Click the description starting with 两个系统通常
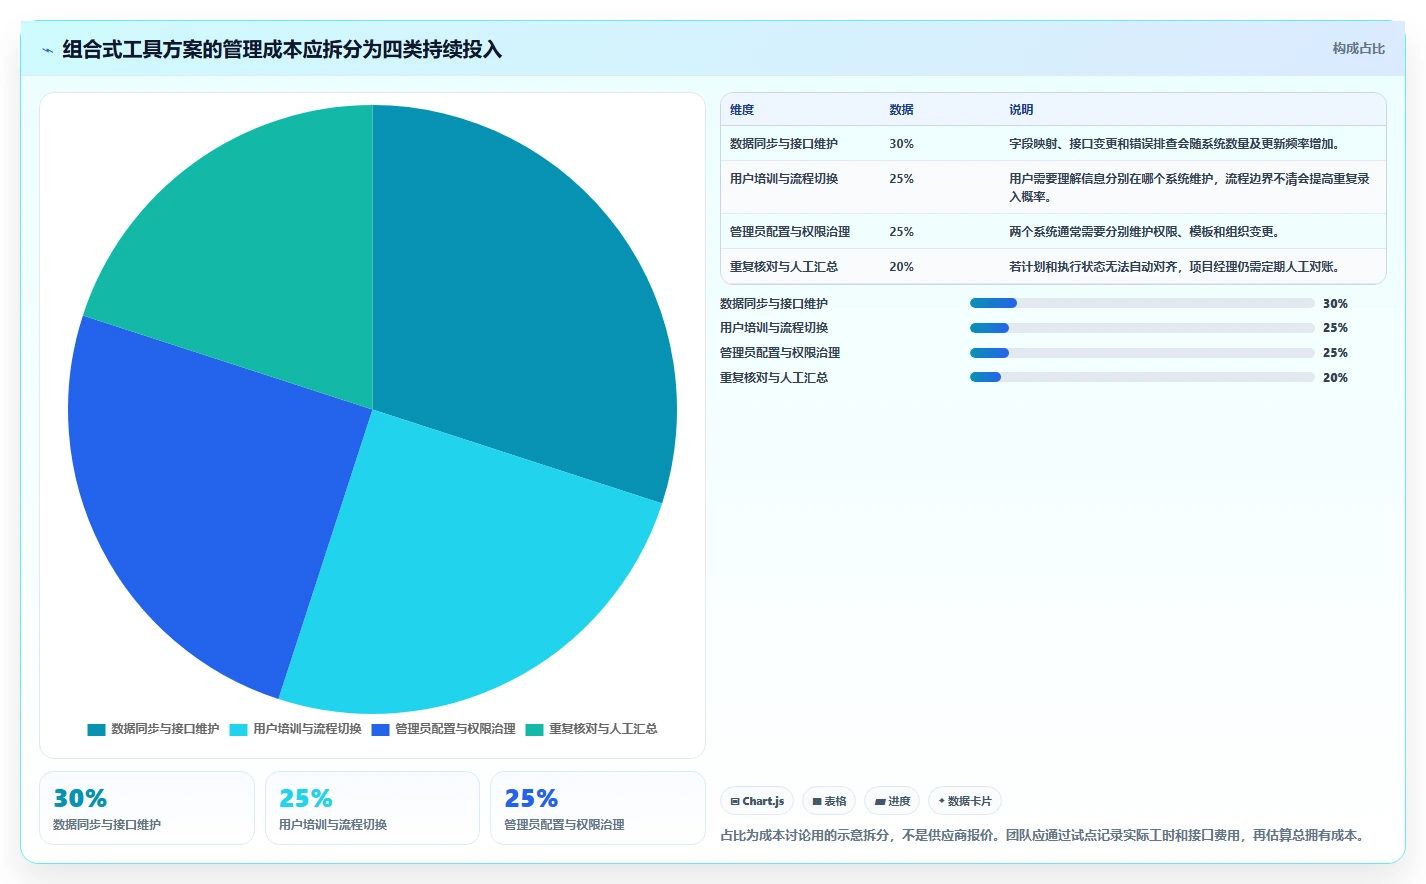This screenshot has height=884, width=1426. pyautogui.click(x=1144, y=232)
